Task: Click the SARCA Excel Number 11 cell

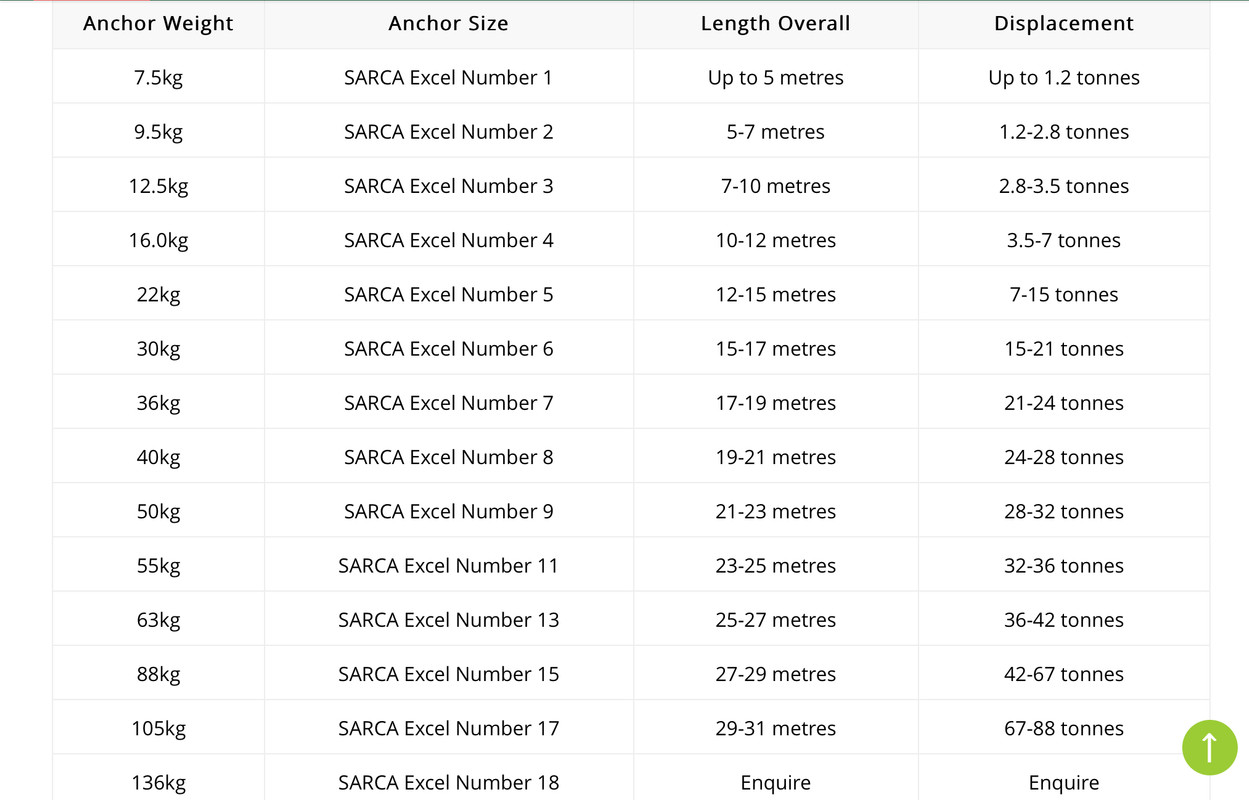Action: [x=449, y=564]
